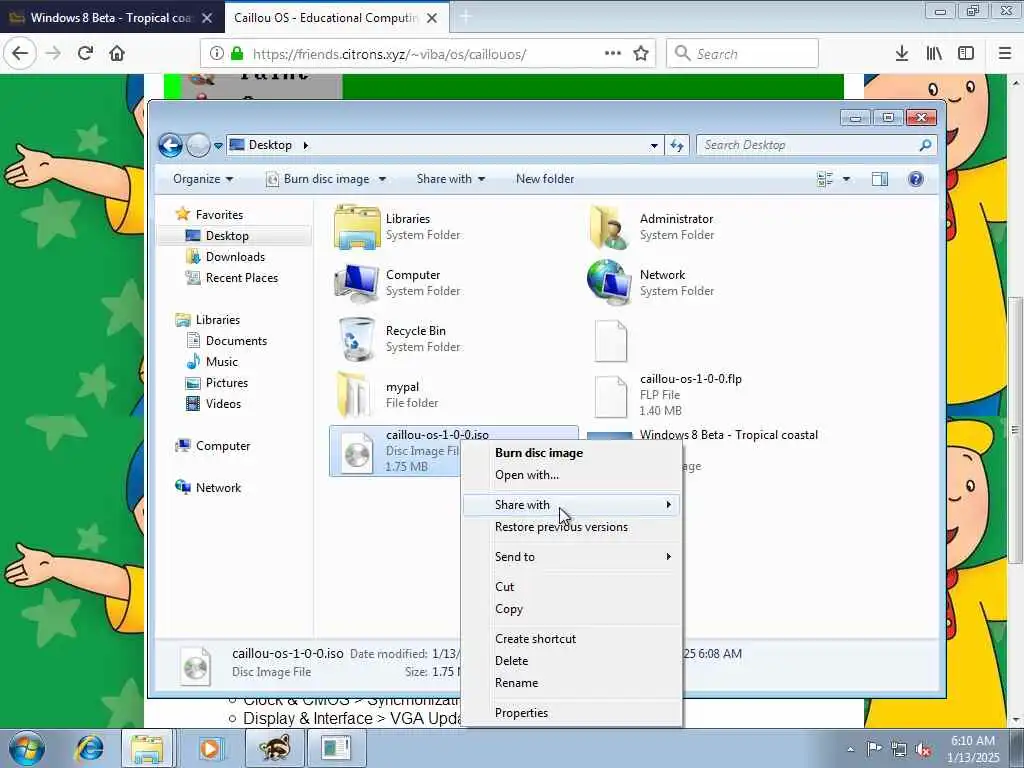
Task: Select the Computer system folder icon
Action: (357, 283)
